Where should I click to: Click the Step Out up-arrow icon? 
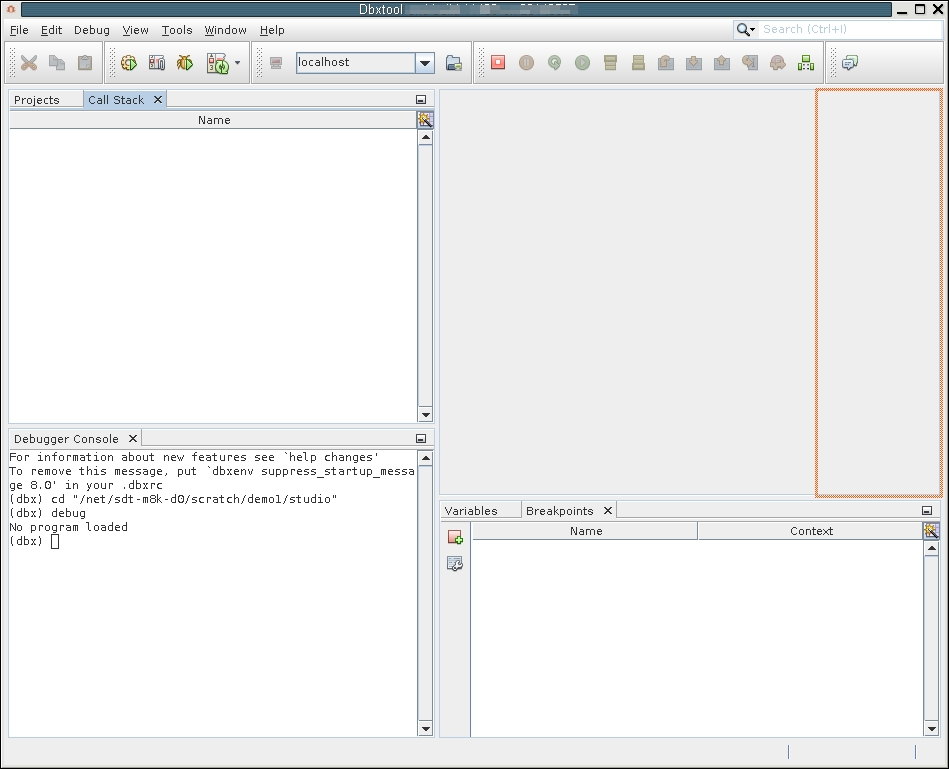pos(721,62)
